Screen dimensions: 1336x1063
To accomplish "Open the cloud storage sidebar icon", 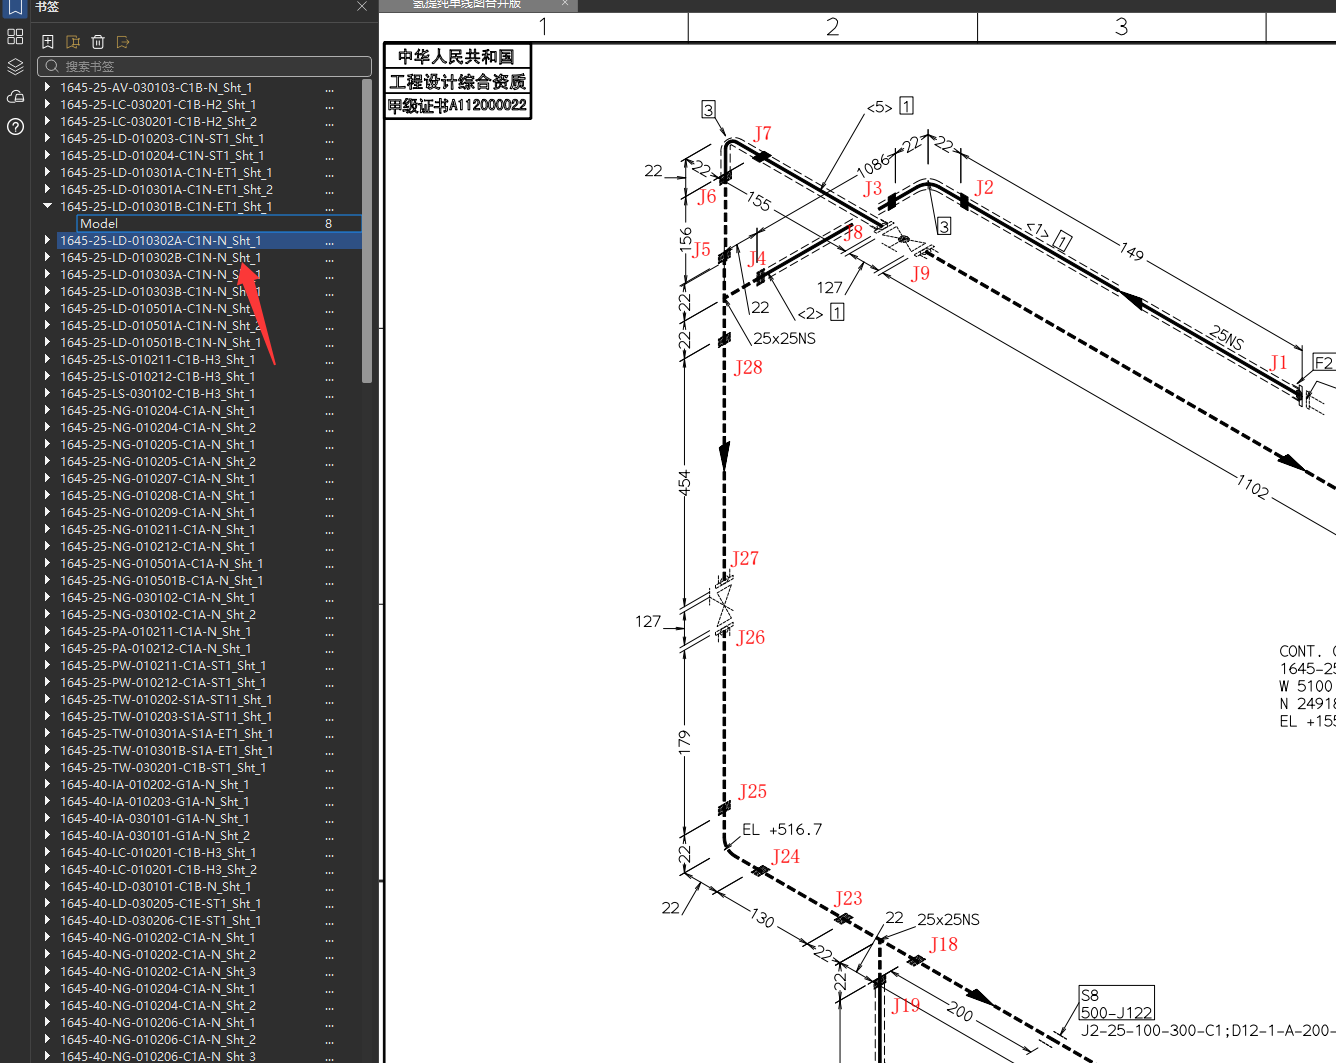I will pos(15,97).
